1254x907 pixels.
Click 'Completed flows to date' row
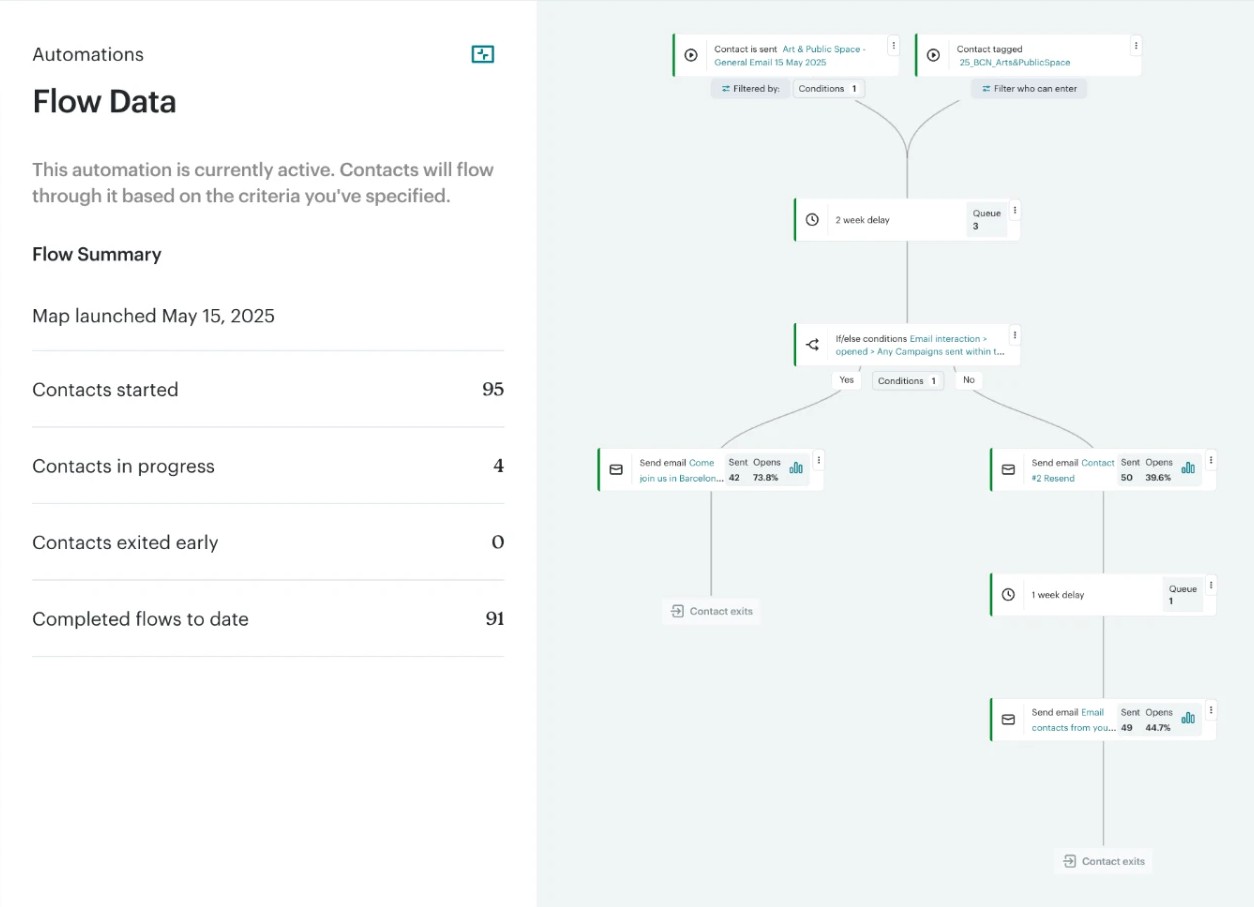268,619
